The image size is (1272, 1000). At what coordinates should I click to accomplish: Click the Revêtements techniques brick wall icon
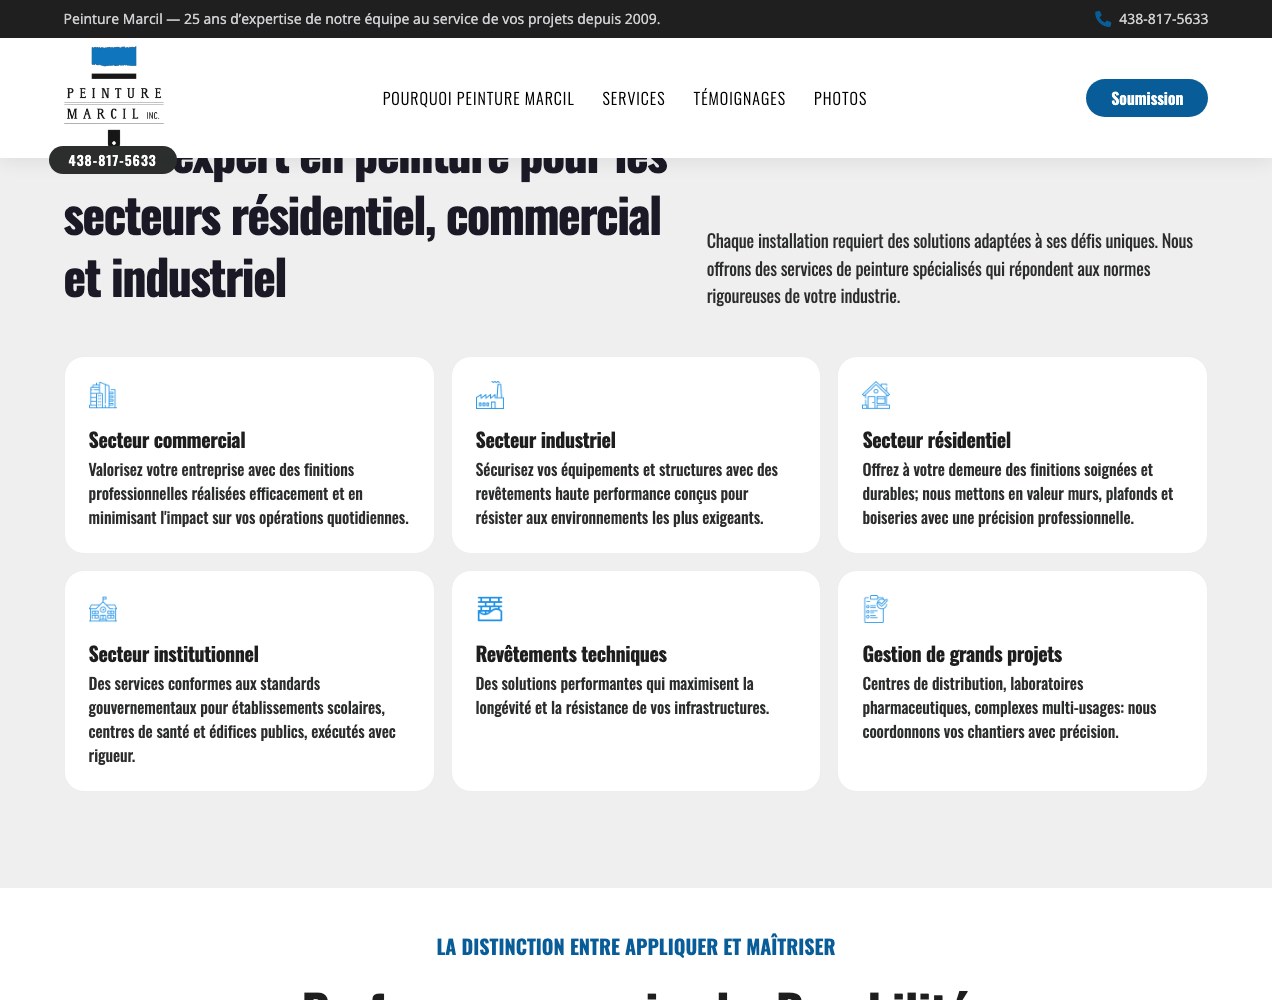pos(490,609)
